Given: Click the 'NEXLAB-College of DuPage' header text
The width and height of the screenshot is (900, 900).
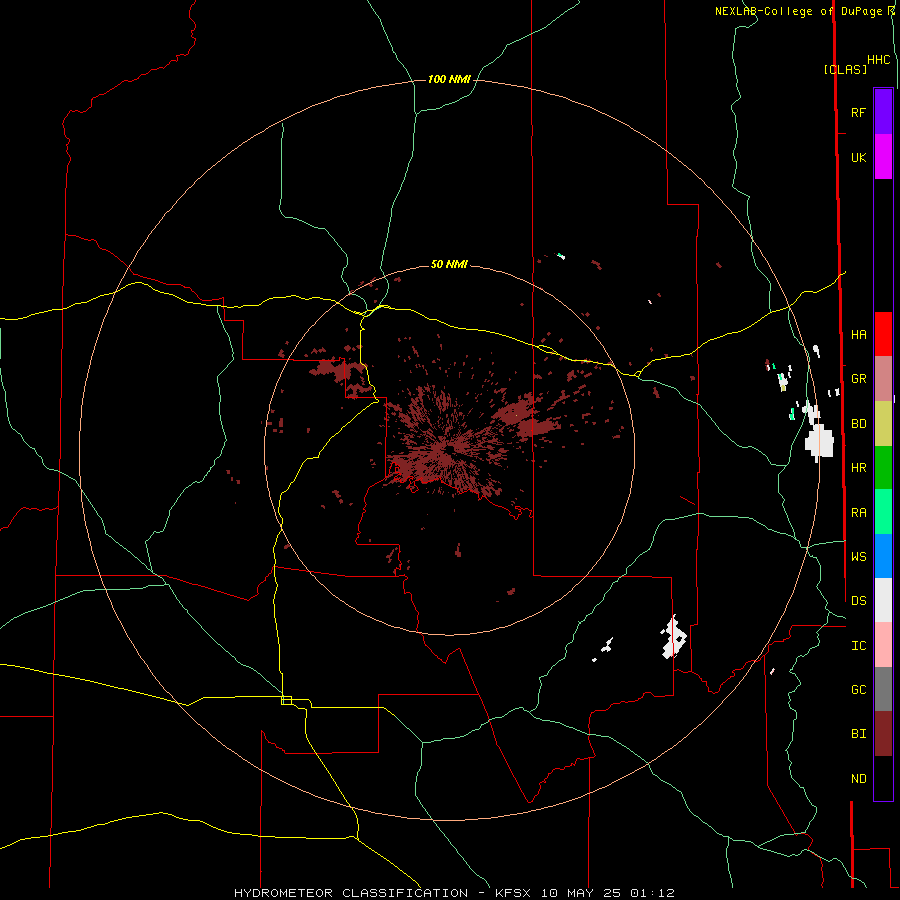Looking at the screenshot, I should (798, 11).
